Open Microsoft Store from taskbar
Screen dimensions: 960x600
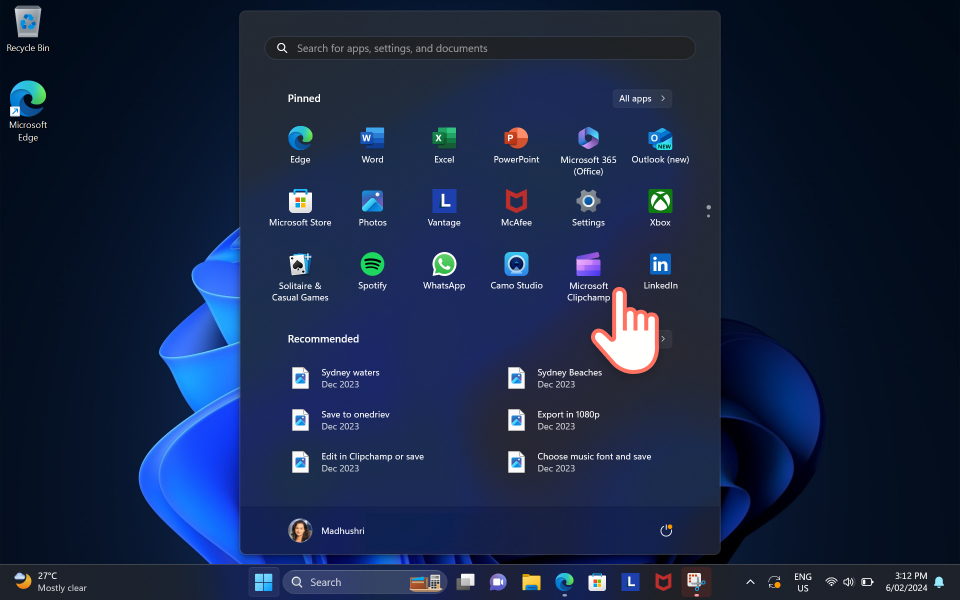tap(597, 582)
